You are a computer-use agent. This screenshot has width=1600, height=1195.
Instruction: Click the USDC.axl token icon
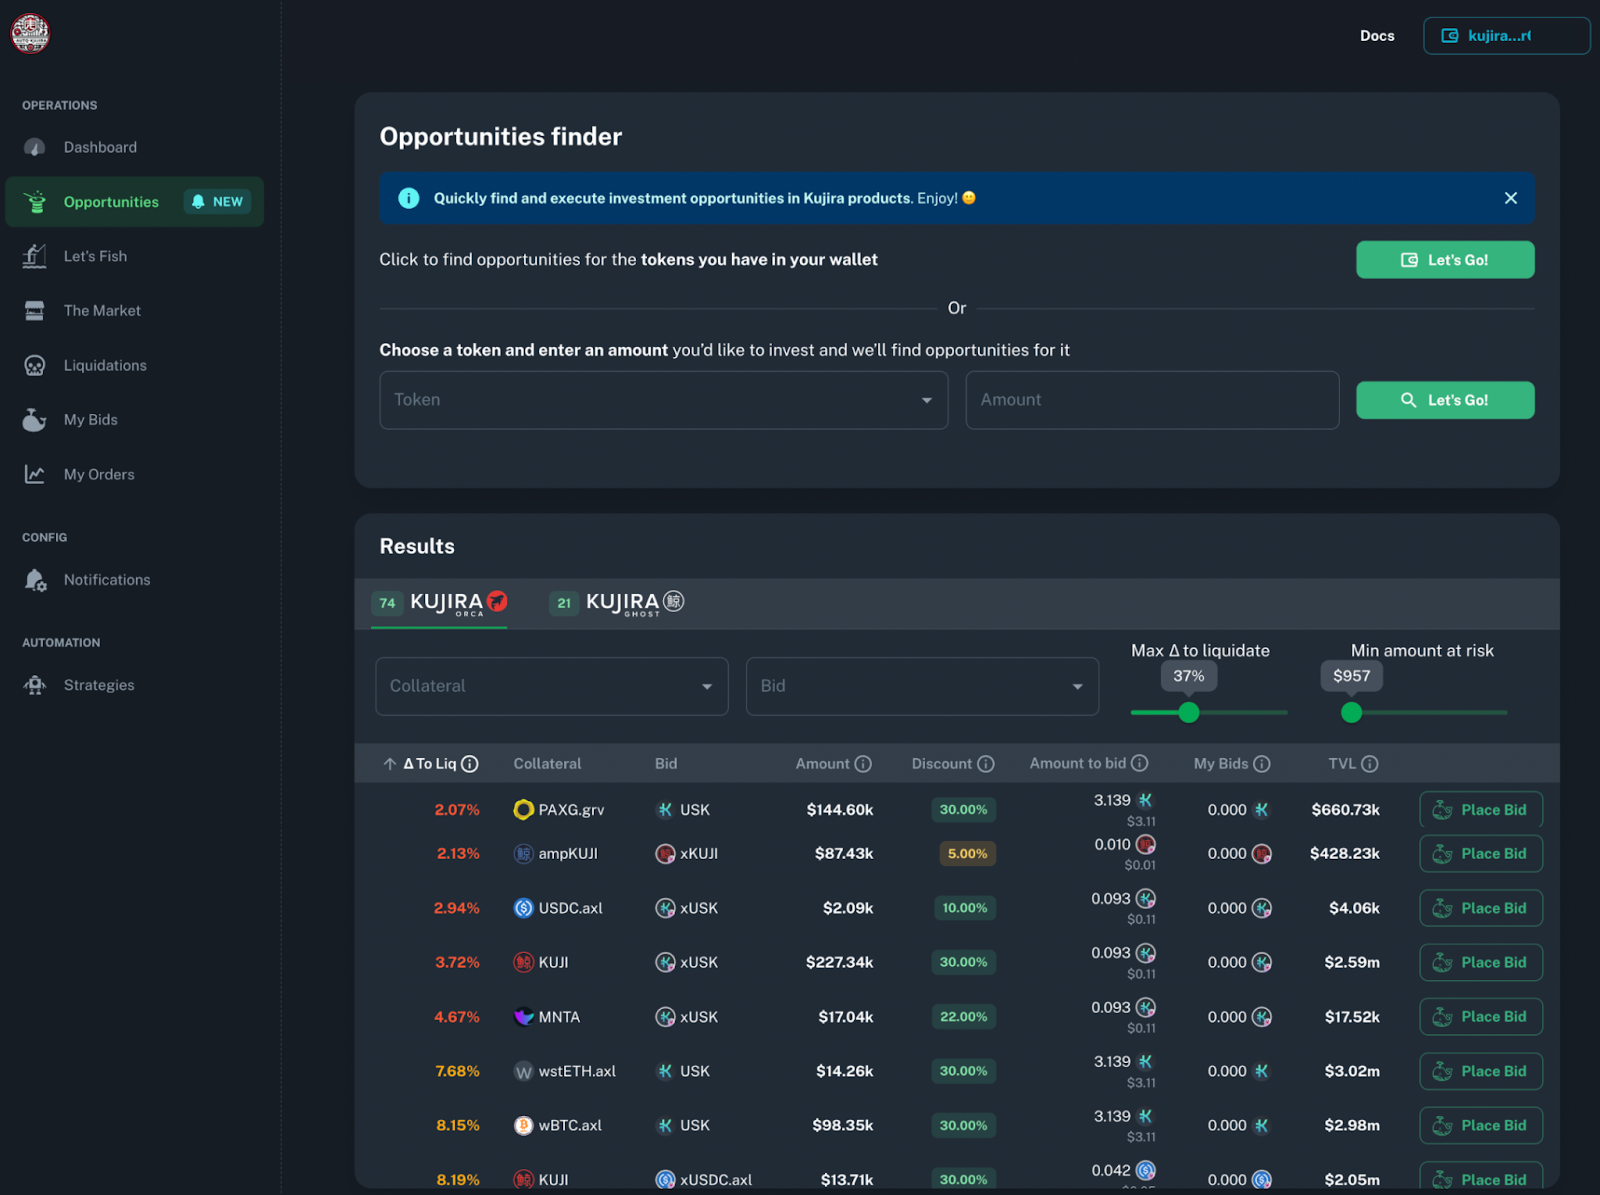coord(523,908)
